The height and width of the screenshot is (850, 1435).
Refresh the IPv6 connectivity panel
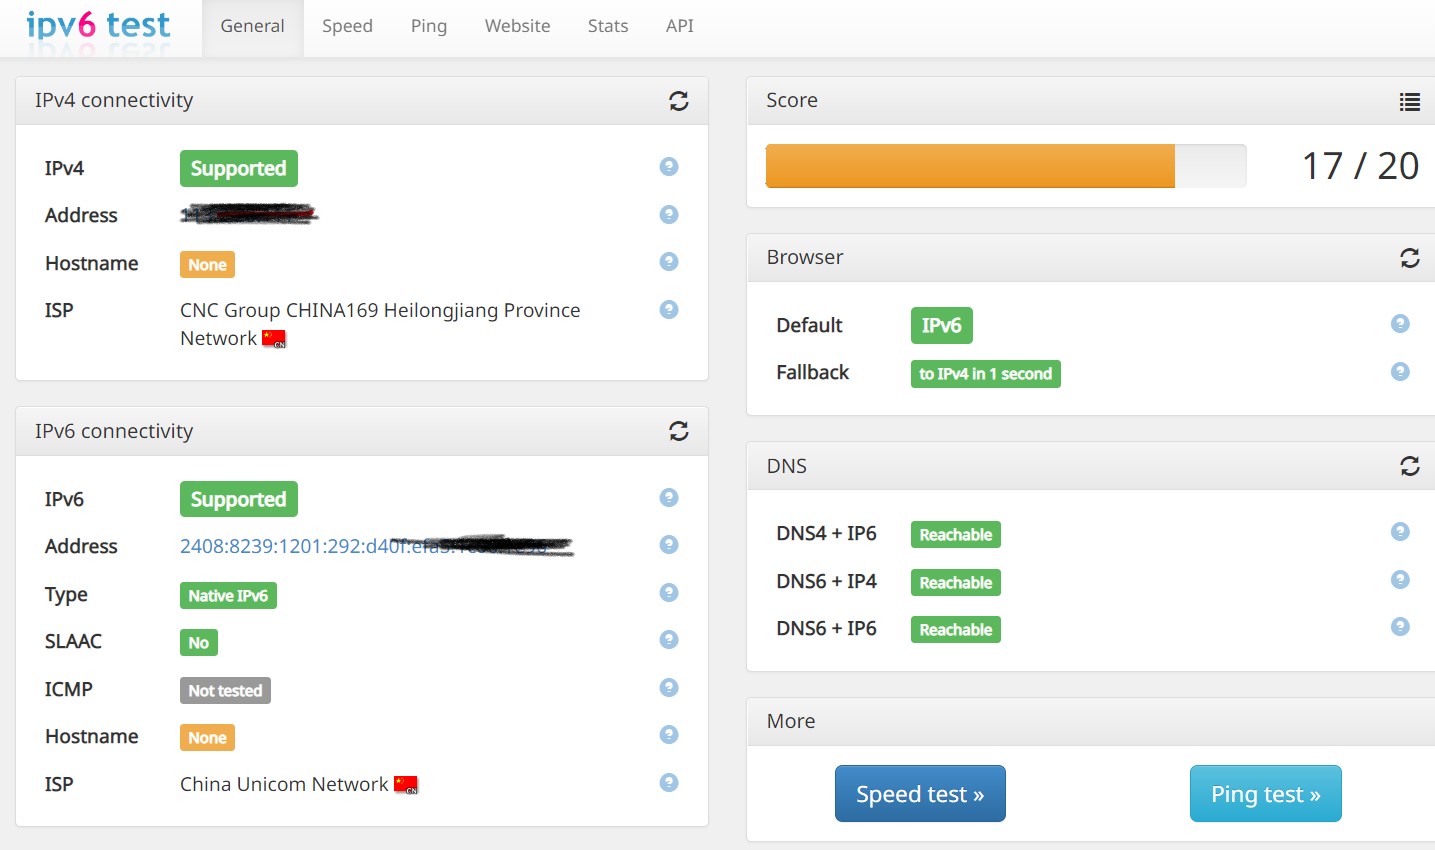[x=678, y=431]
